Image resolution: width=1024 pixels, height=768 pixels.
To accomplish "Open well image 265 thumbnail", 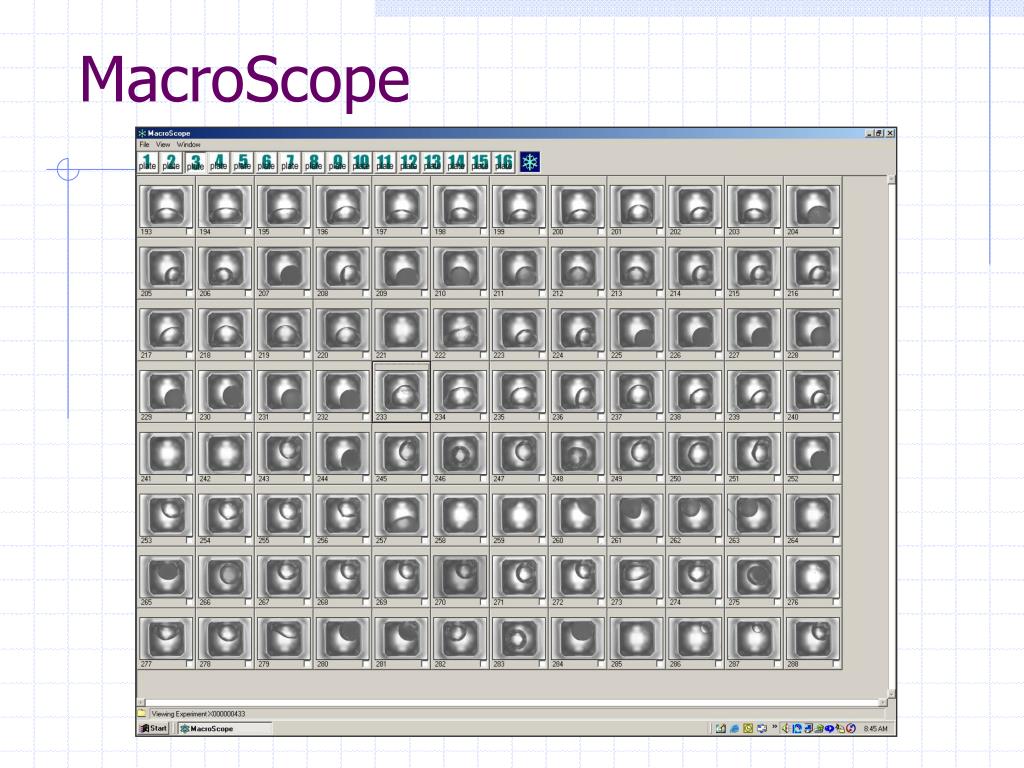I will coord(166,577).
